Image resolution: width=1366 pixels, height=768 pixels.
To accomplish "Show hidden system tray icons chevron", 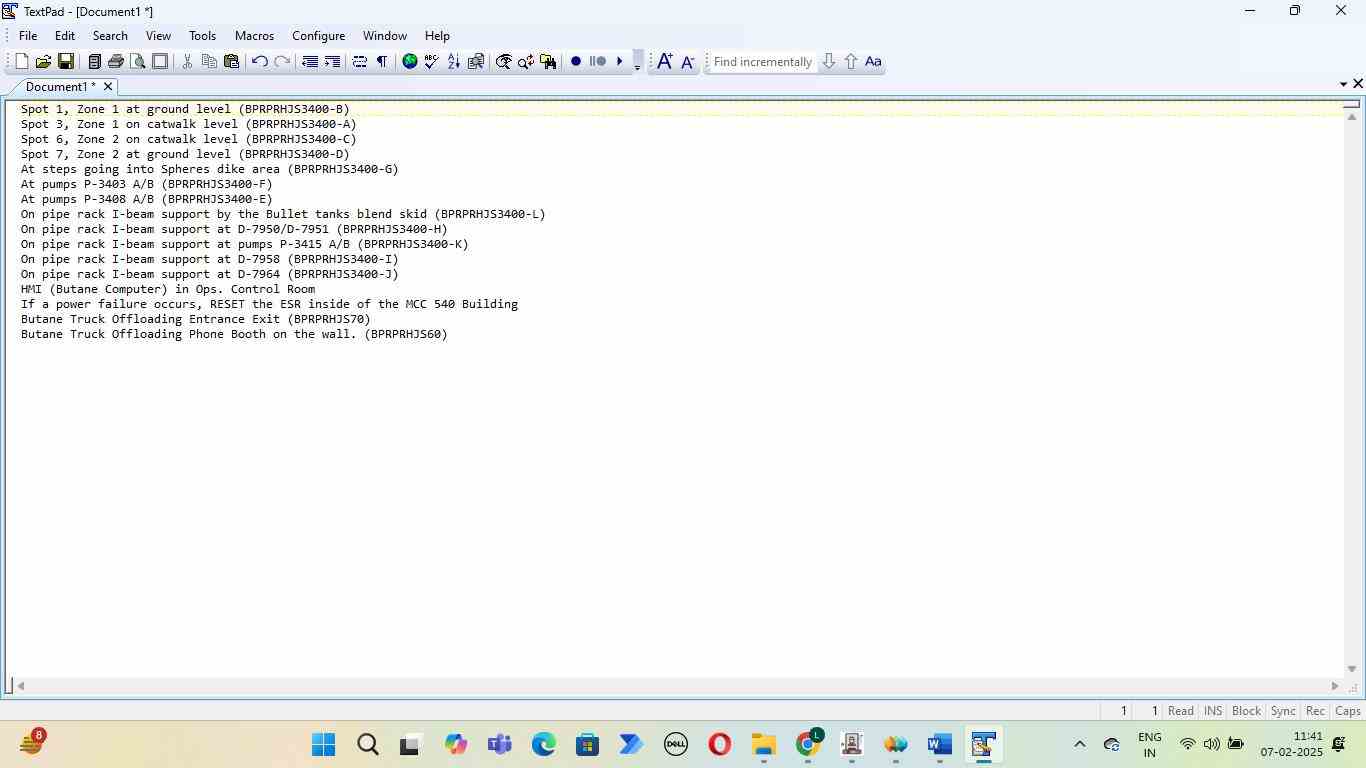I will (x=1079, y=745).
